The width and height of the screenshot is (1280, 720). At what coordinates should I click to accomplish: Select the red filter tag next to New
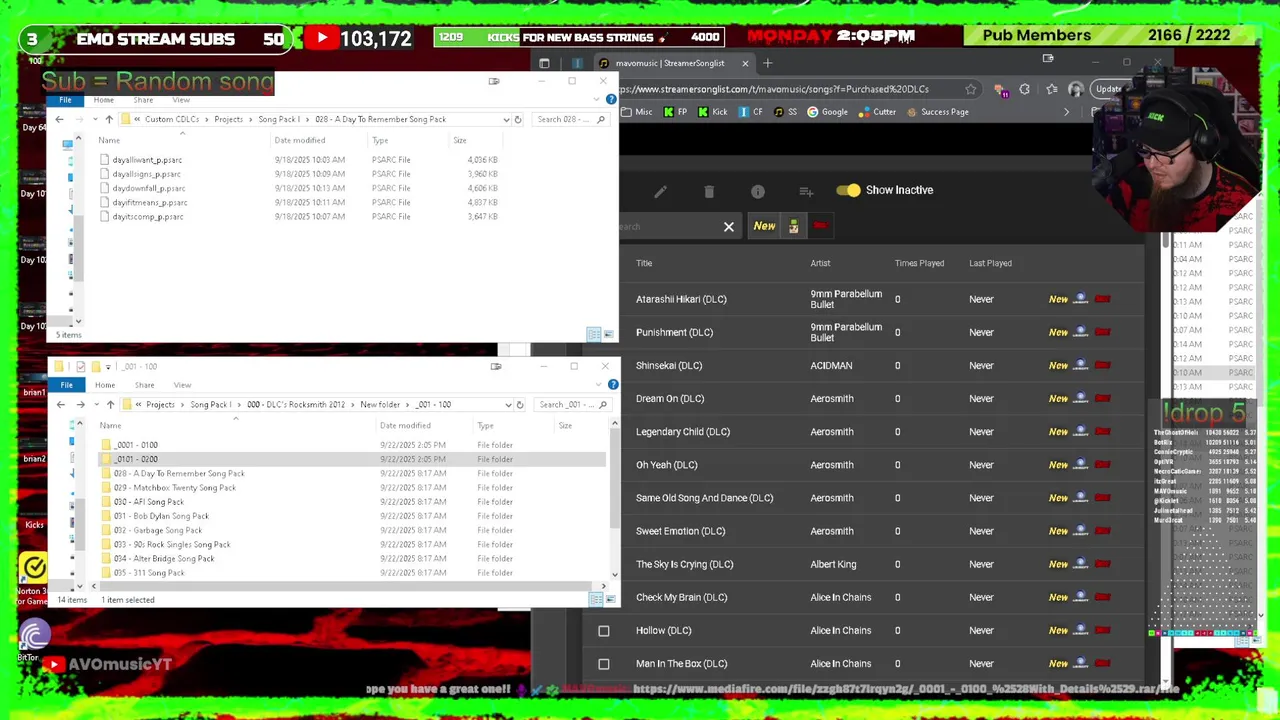820,226
